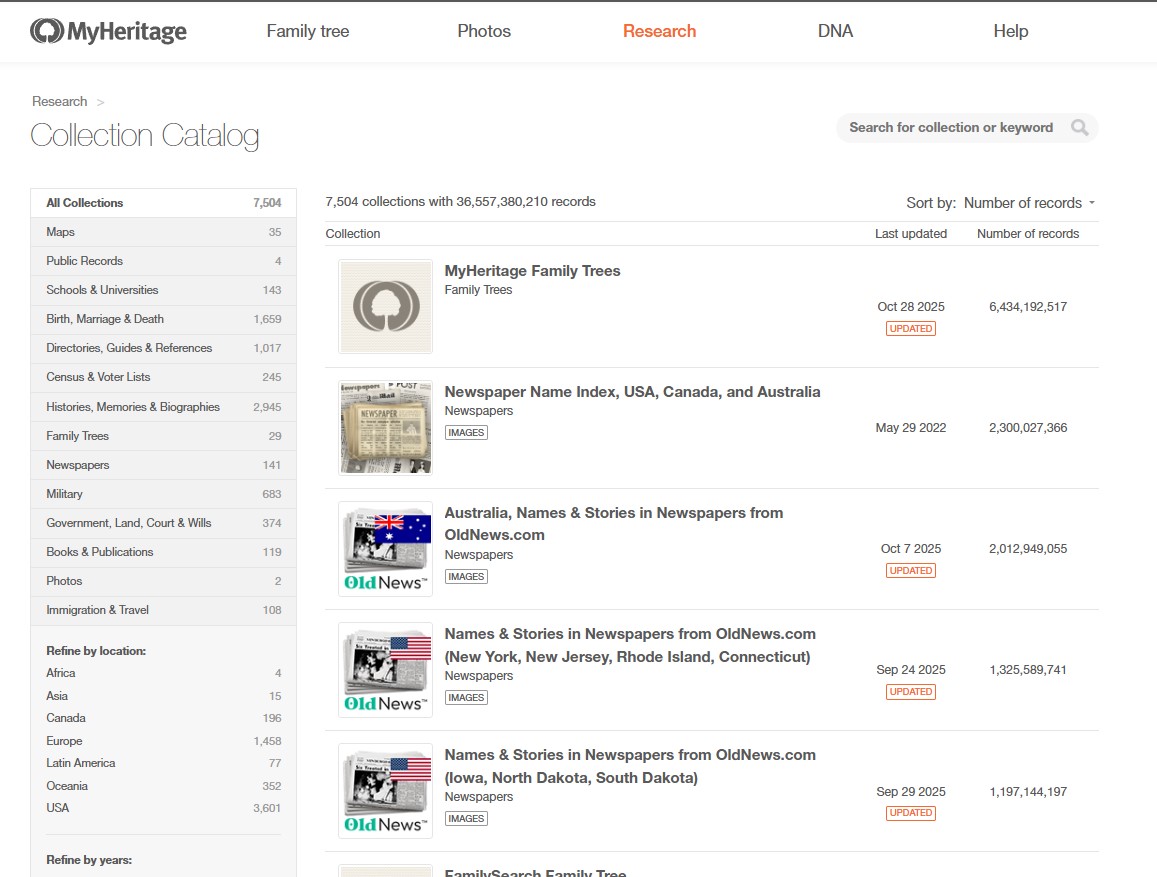Click the MyHeritage logo
This screenshot has height=877, width=1157.
[108, 32]
